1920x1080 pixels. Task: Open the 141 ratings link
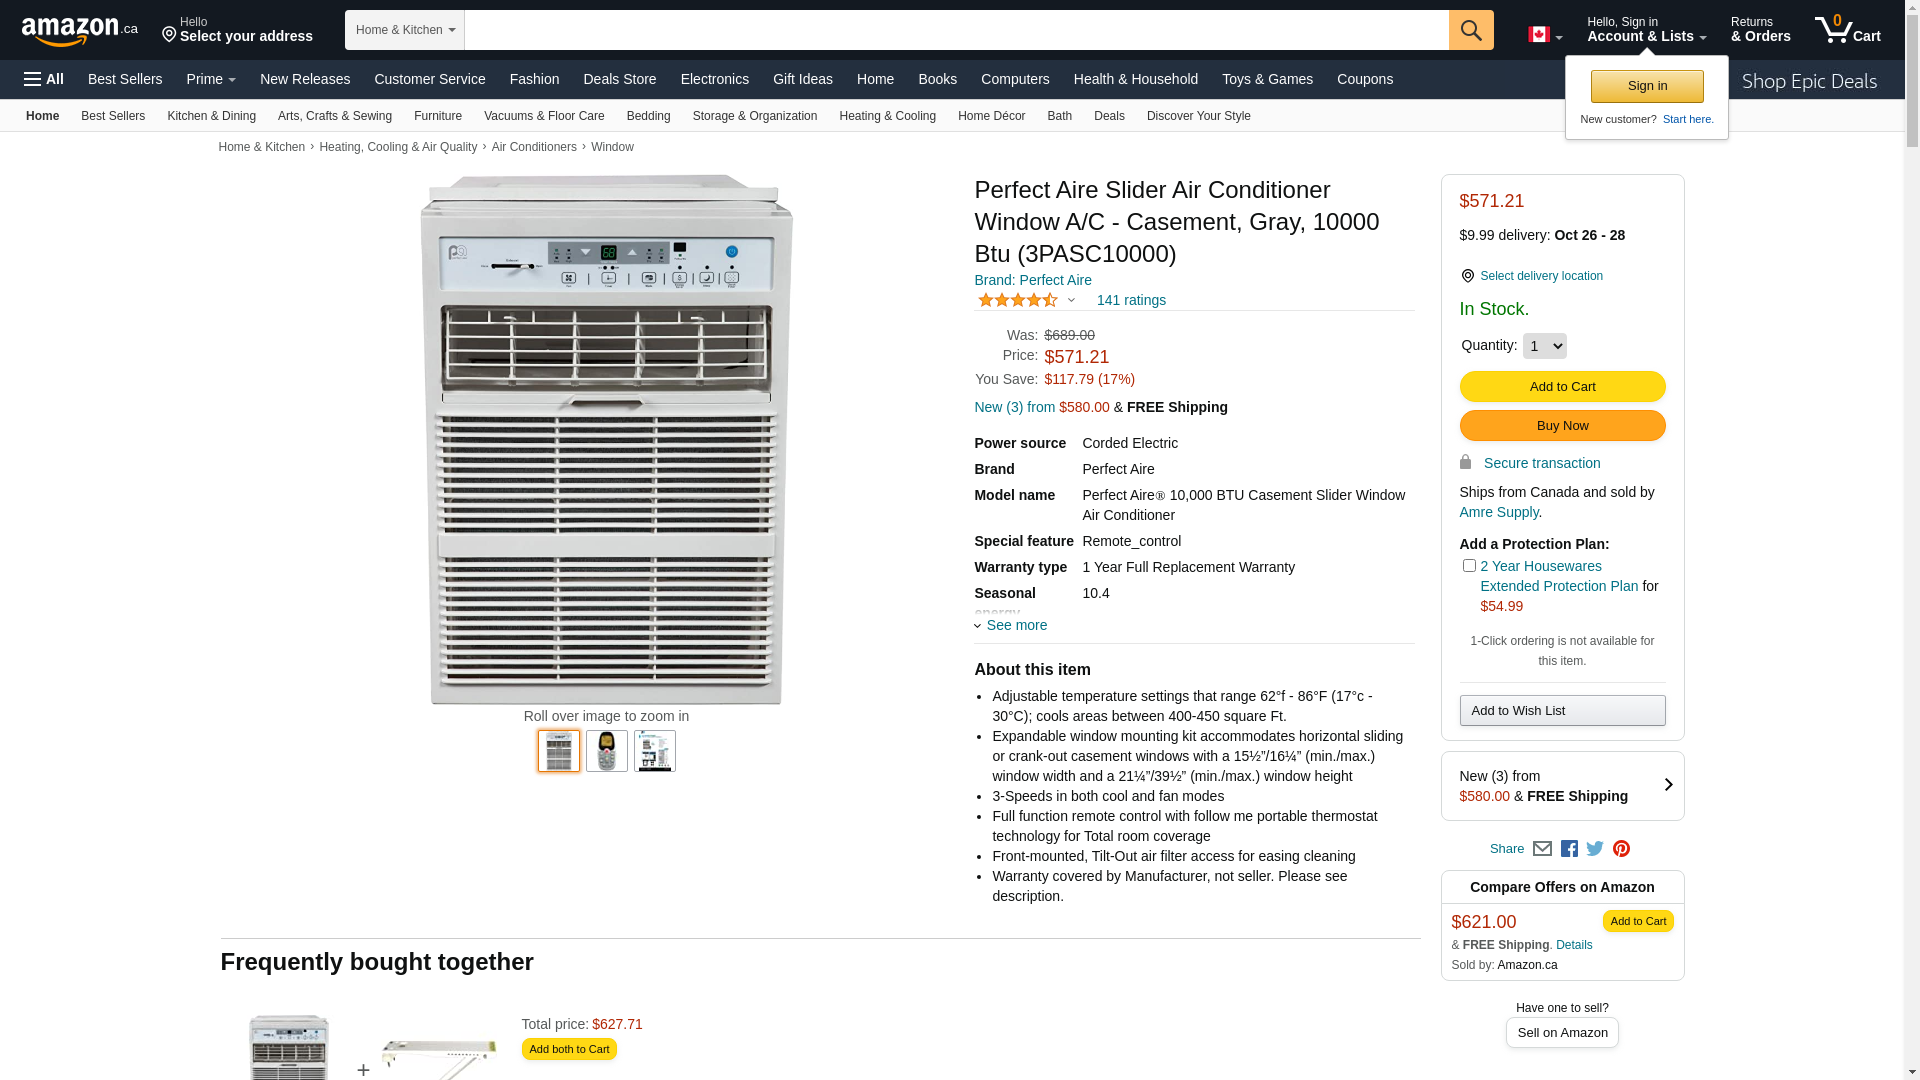point(1130,300)
